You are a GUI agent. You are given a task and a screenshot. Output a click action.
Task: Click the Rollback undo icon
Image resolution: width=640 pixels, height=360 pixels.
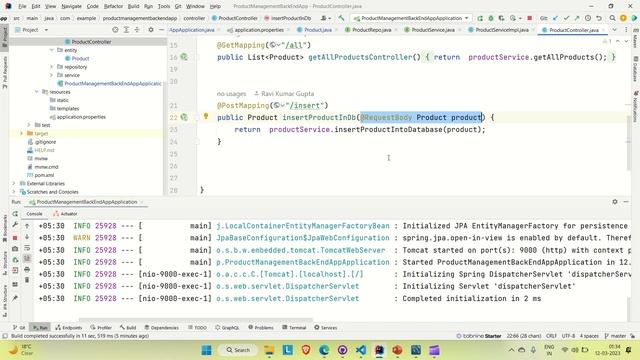click(599, 18)
